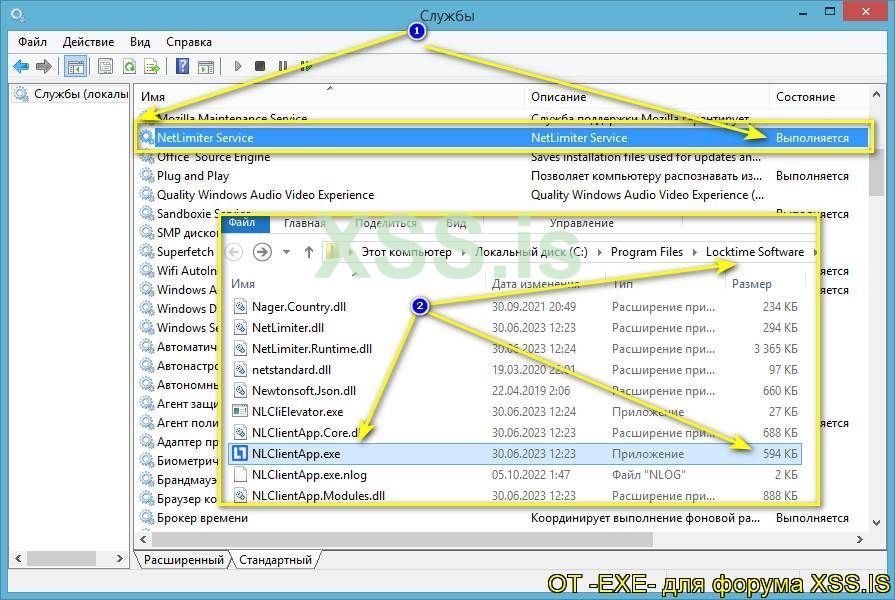895x600 pixels.
Task: Stop the service with the square icon
Action: tap(260, 66)
